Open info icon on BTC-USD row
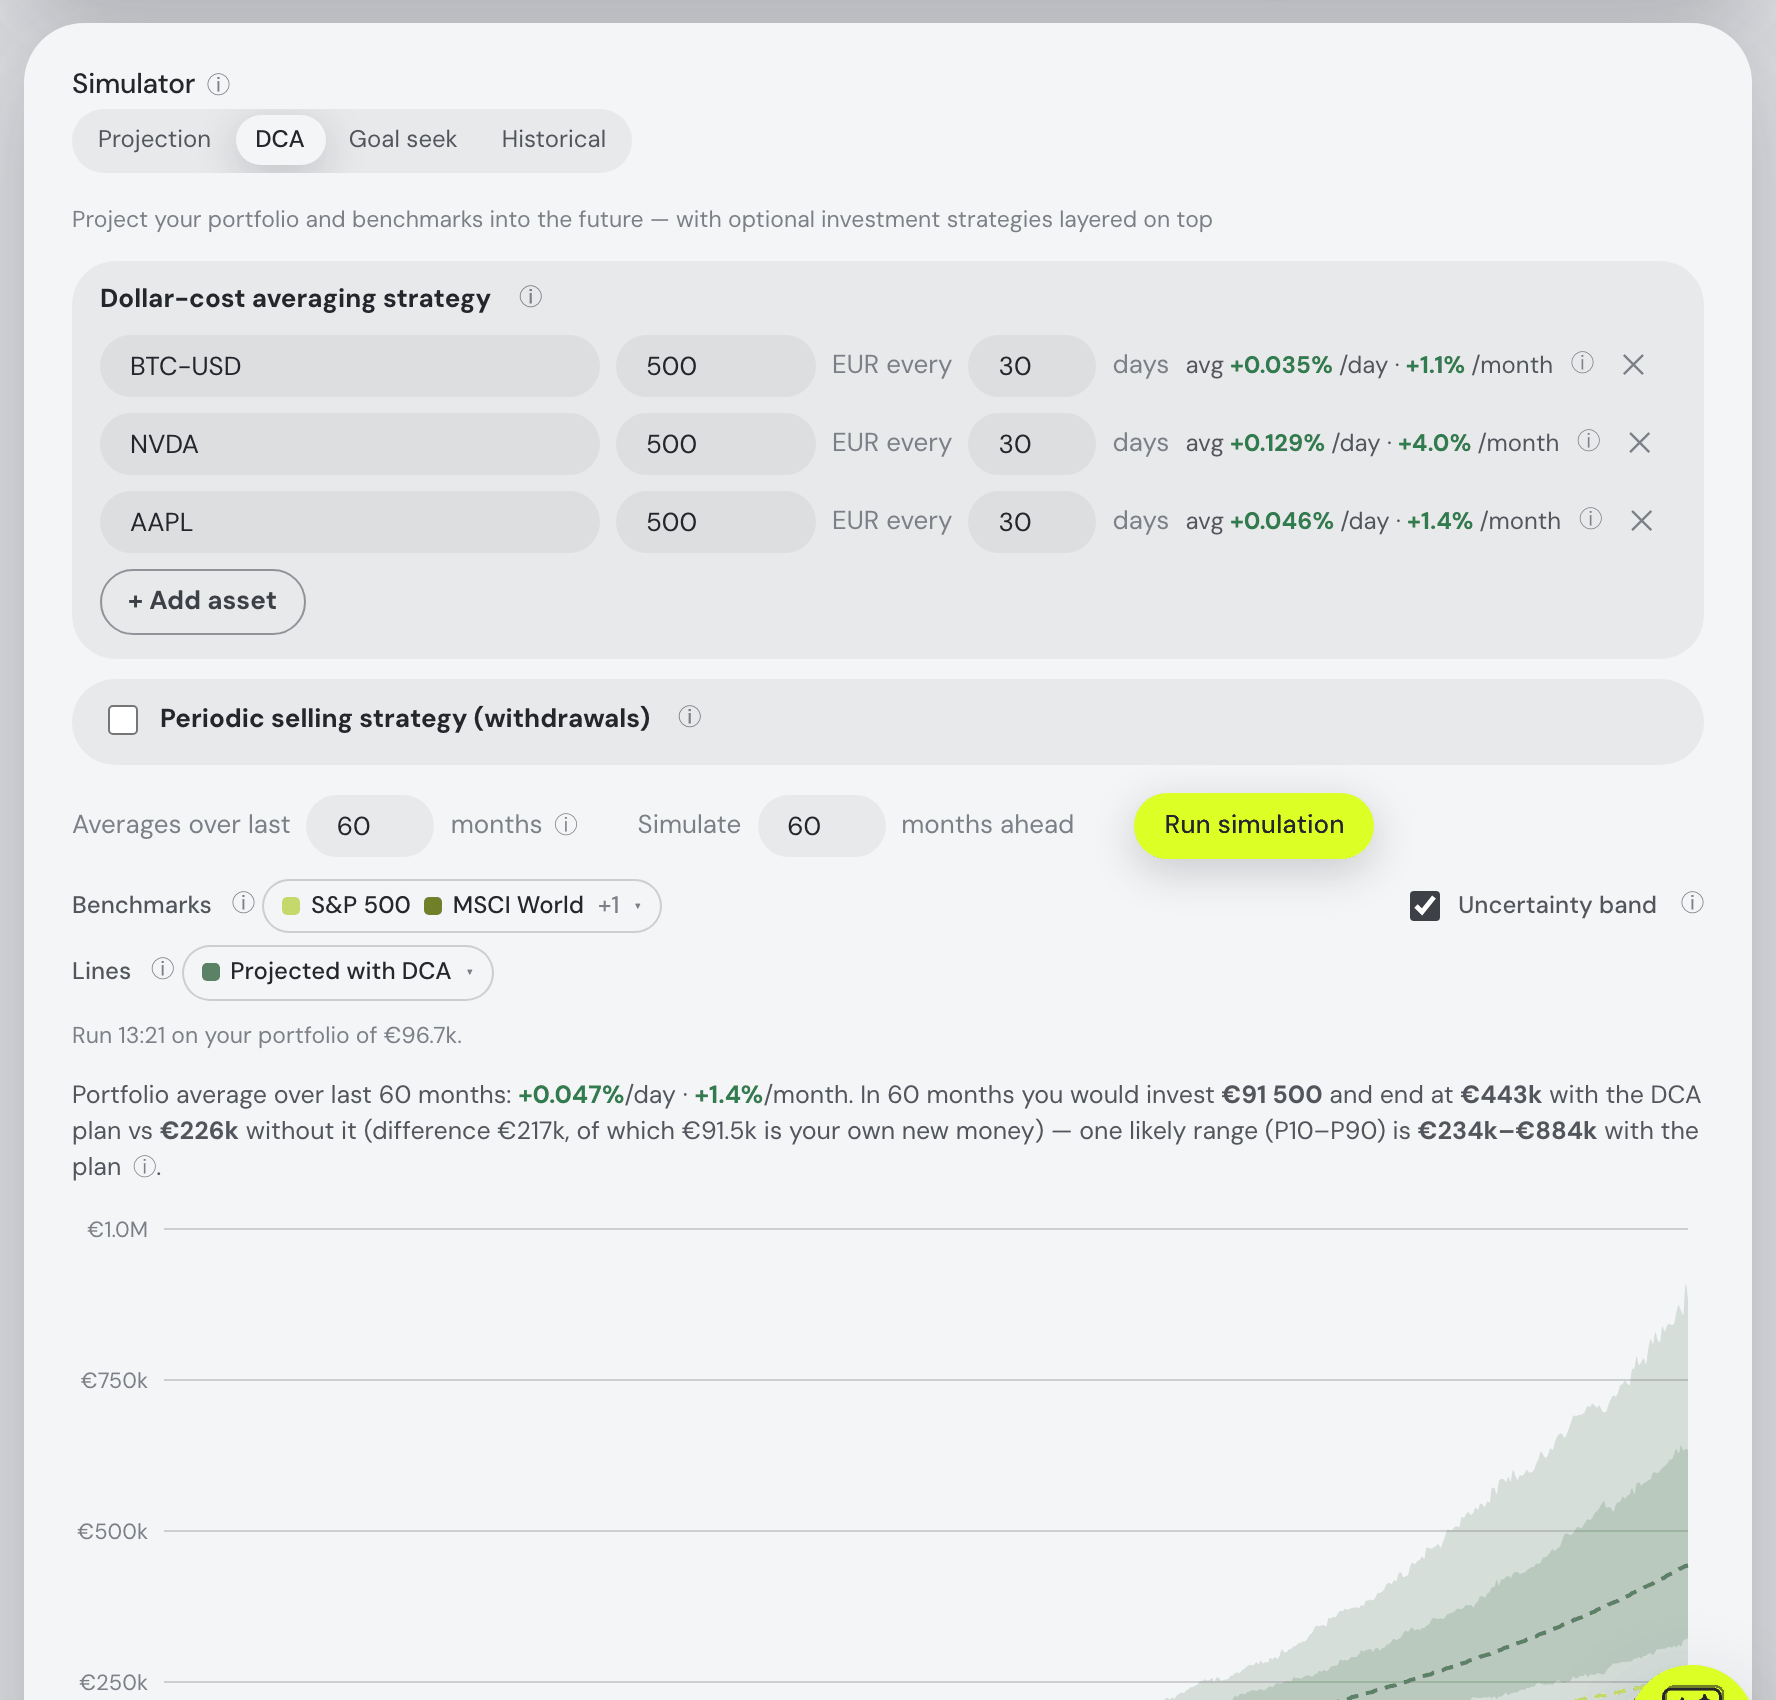The width and height of the screenshot is (1776, 1700). [x=1582, y=363]
